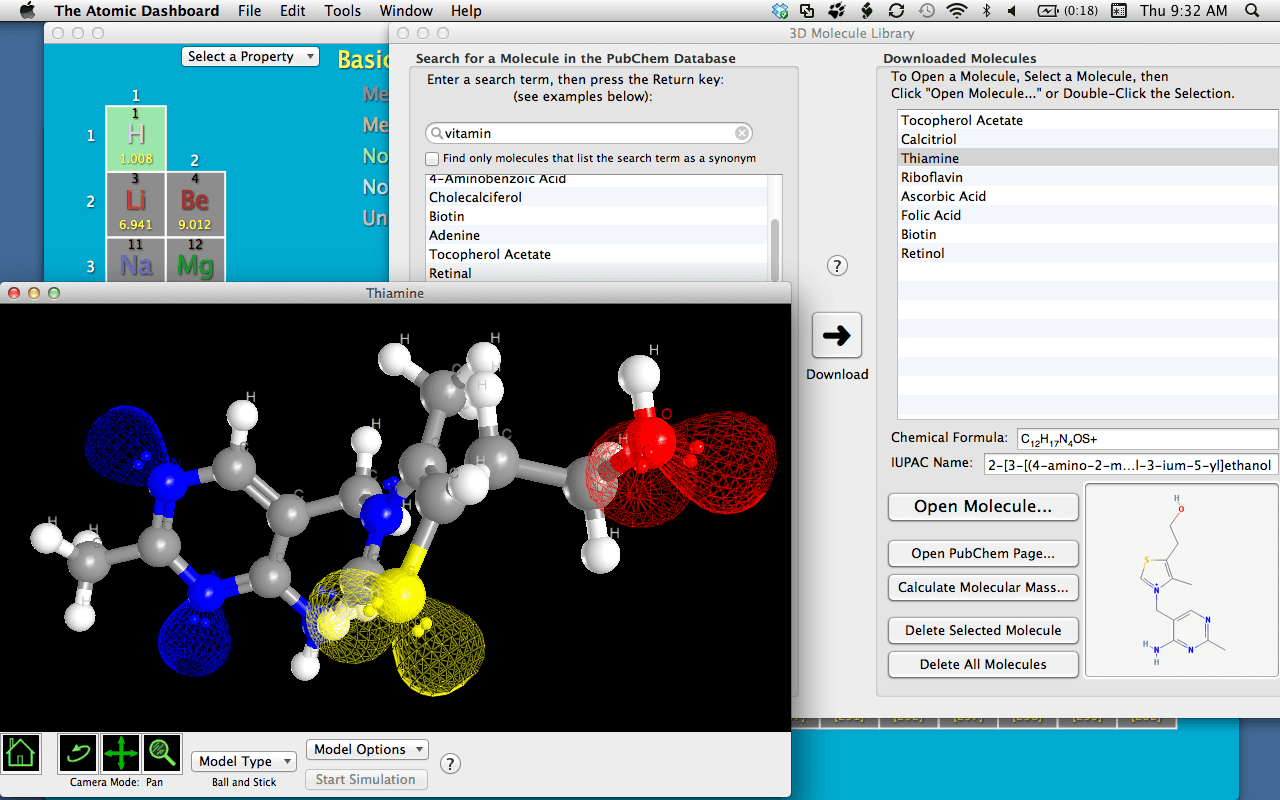
Task: Select Retinal in search results
Action: pyautogui.click(x=596, y=273)
